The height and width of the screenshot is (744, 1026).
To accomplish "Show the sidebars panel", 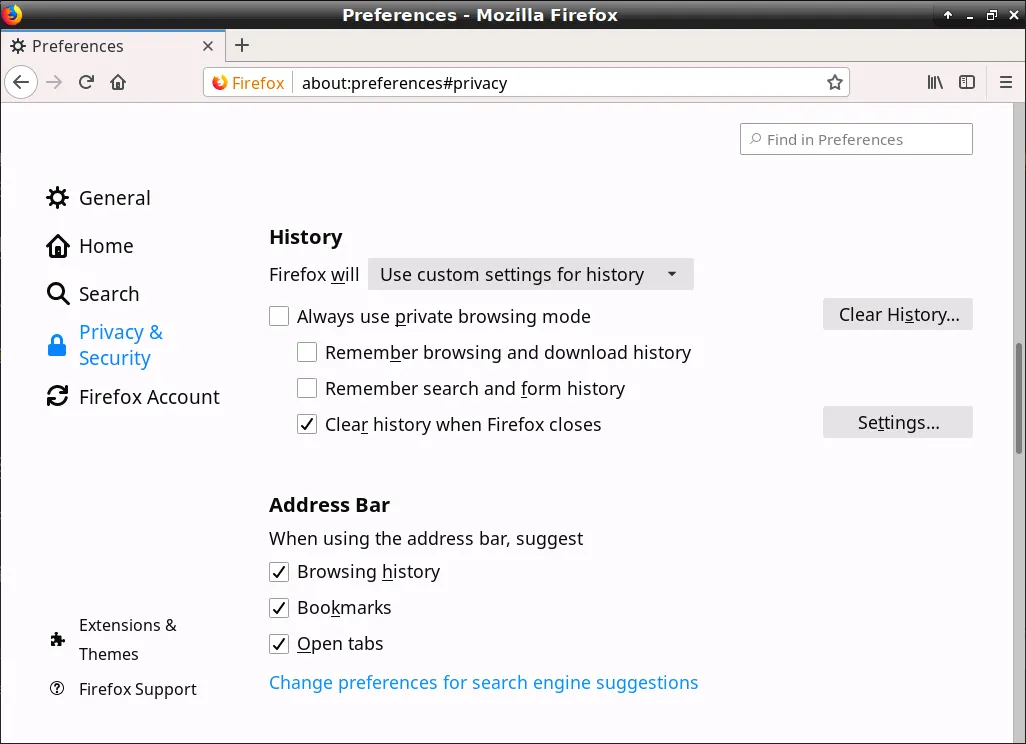I will point(967,82).
